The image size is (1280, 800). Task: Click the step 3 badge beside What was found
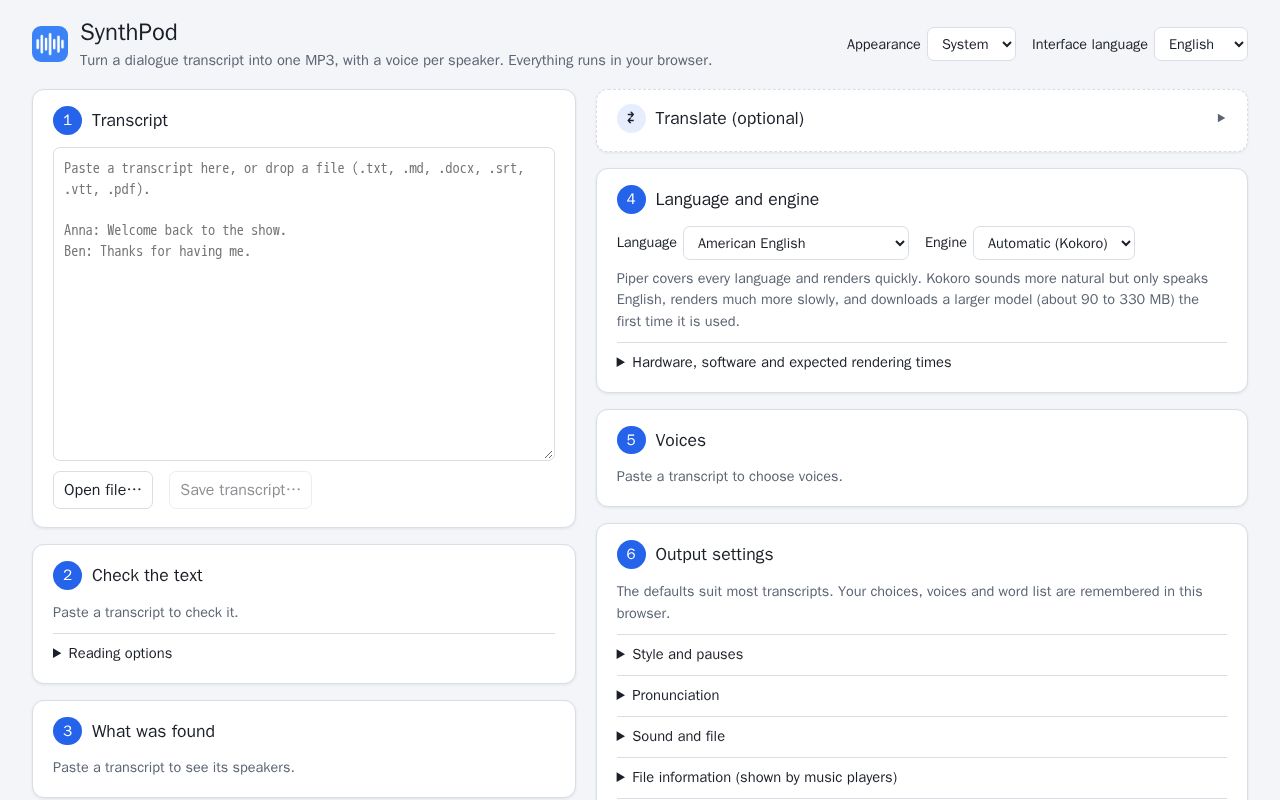pos(67,731)
